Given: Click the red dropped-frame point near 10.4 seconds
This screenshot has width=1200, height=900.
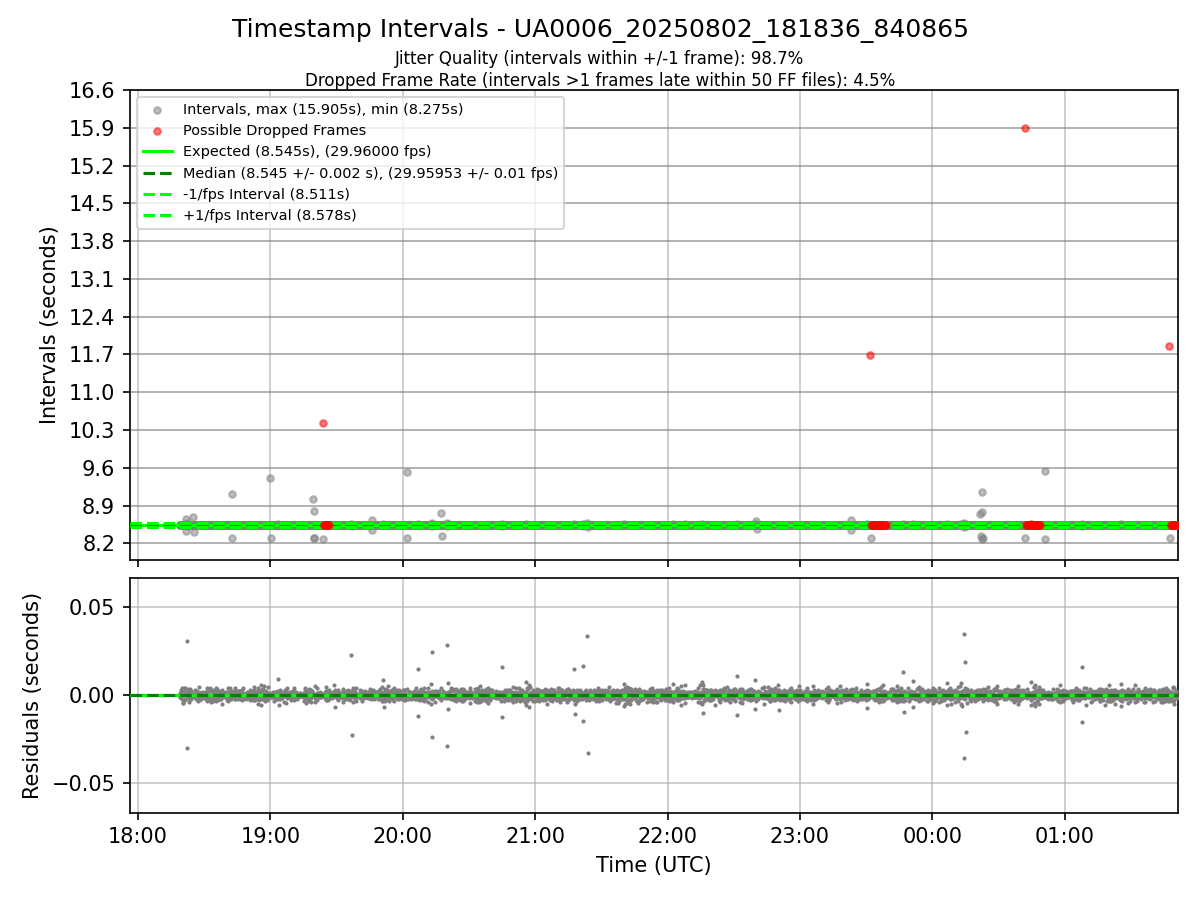Looking at the screenshot, I should 323,423.
